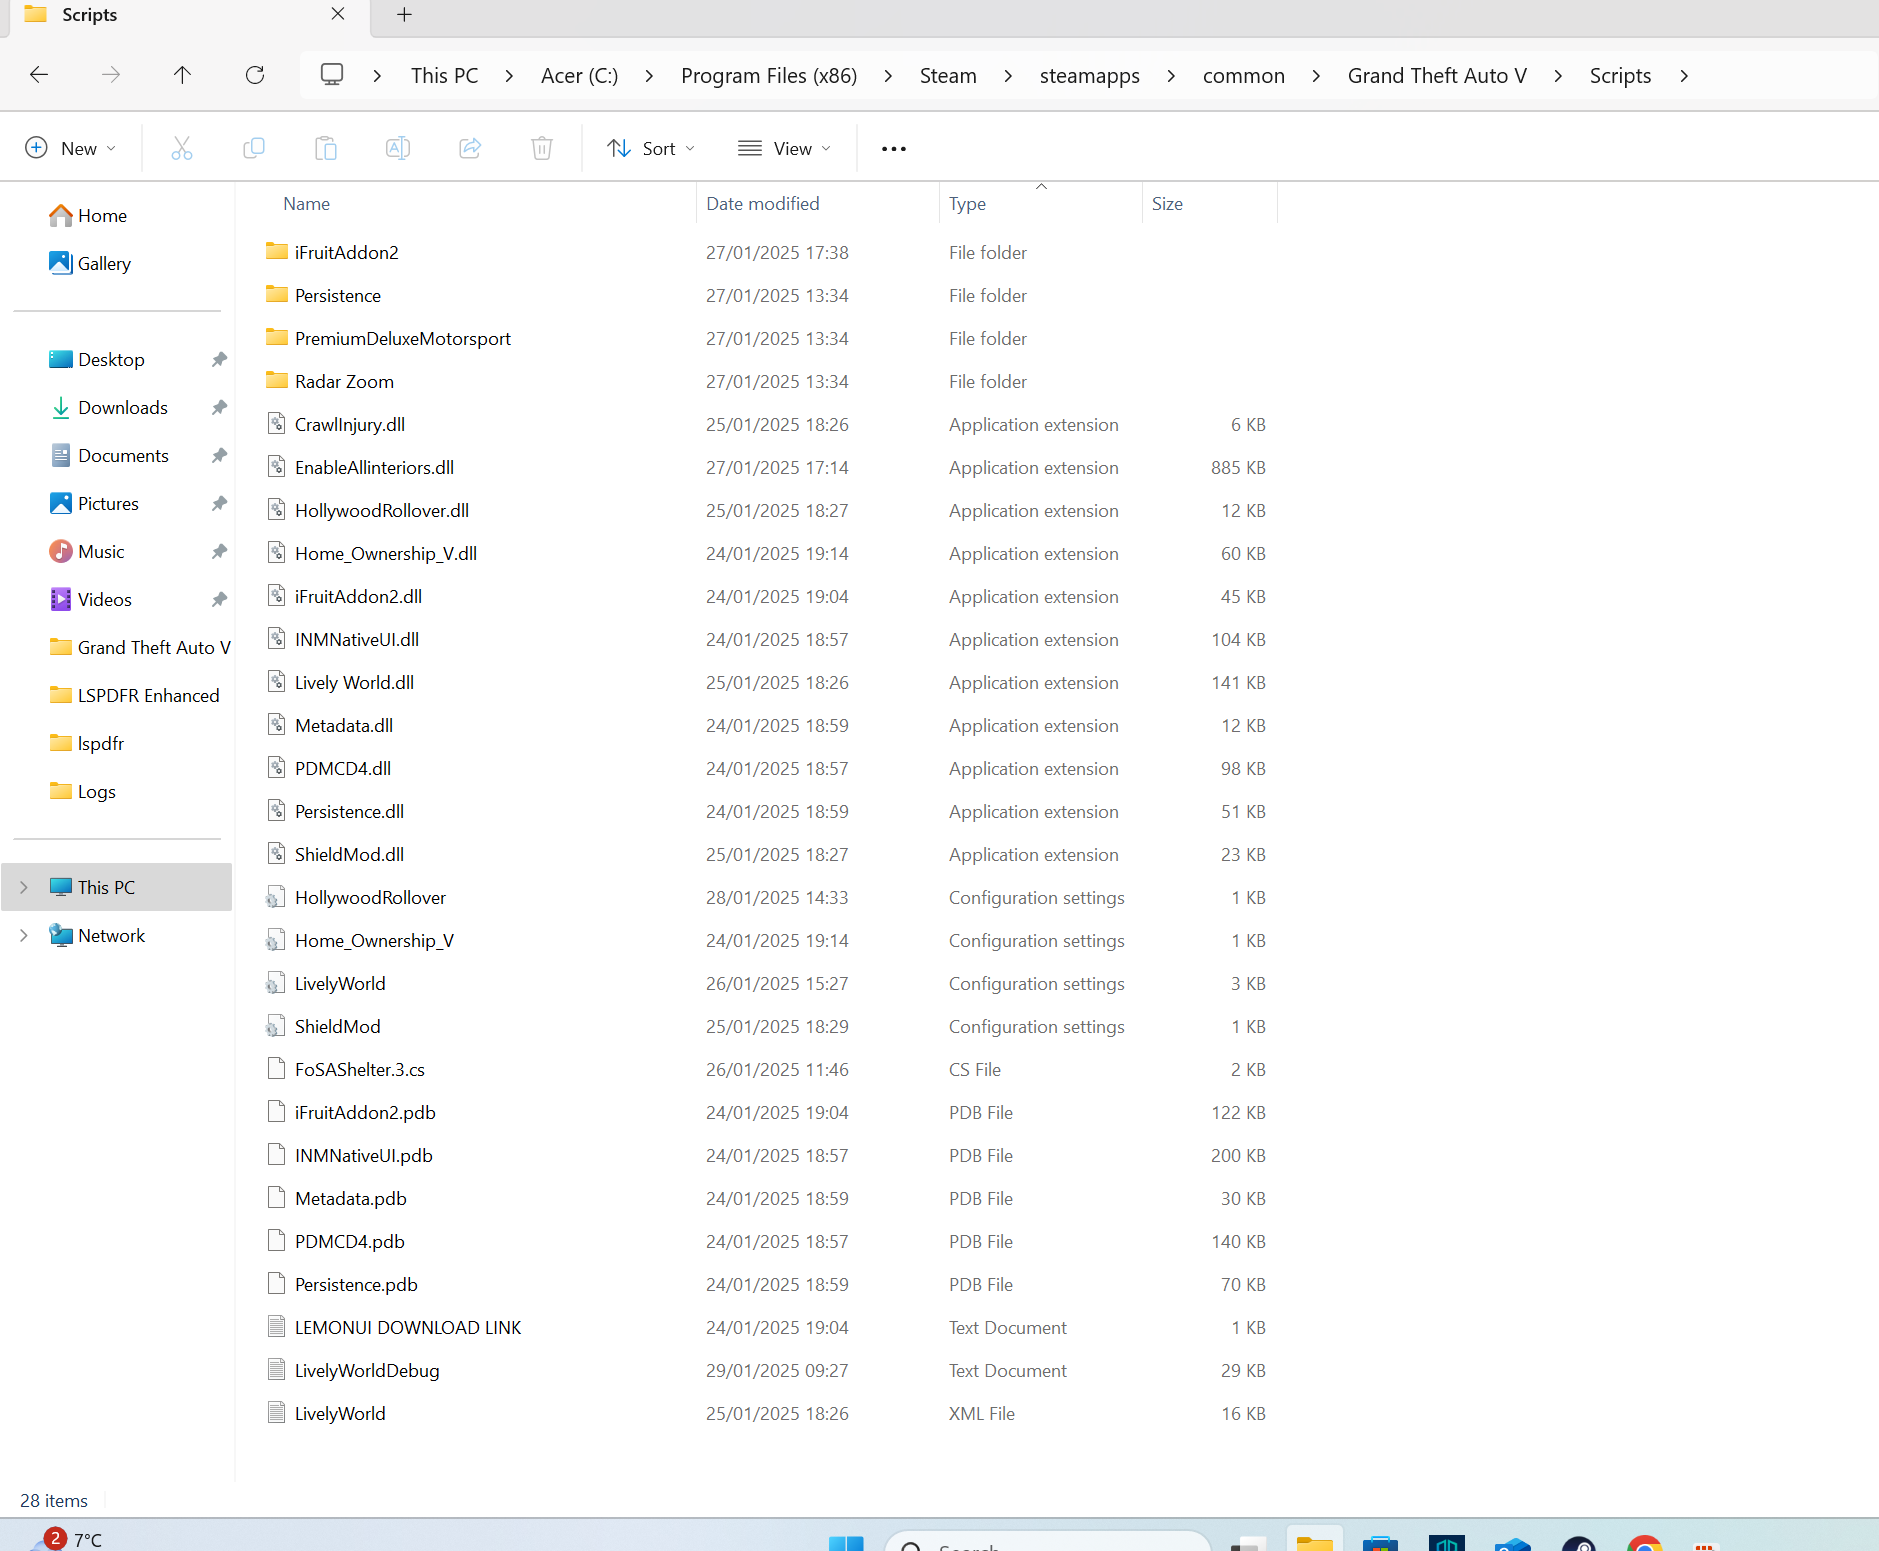Click the Share icon in toolbar
Viewport: 1879px width, 1551px height.
pos(470,148)
